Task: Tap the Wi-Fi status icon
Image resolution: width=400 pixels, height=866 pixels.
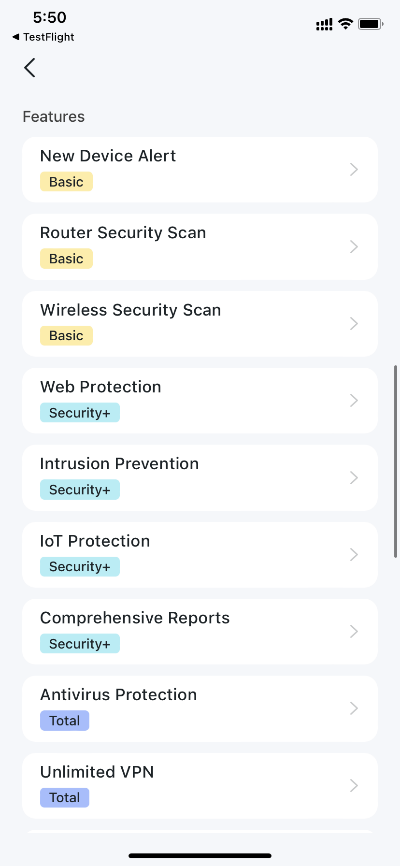Action: (x=346, y=24)
